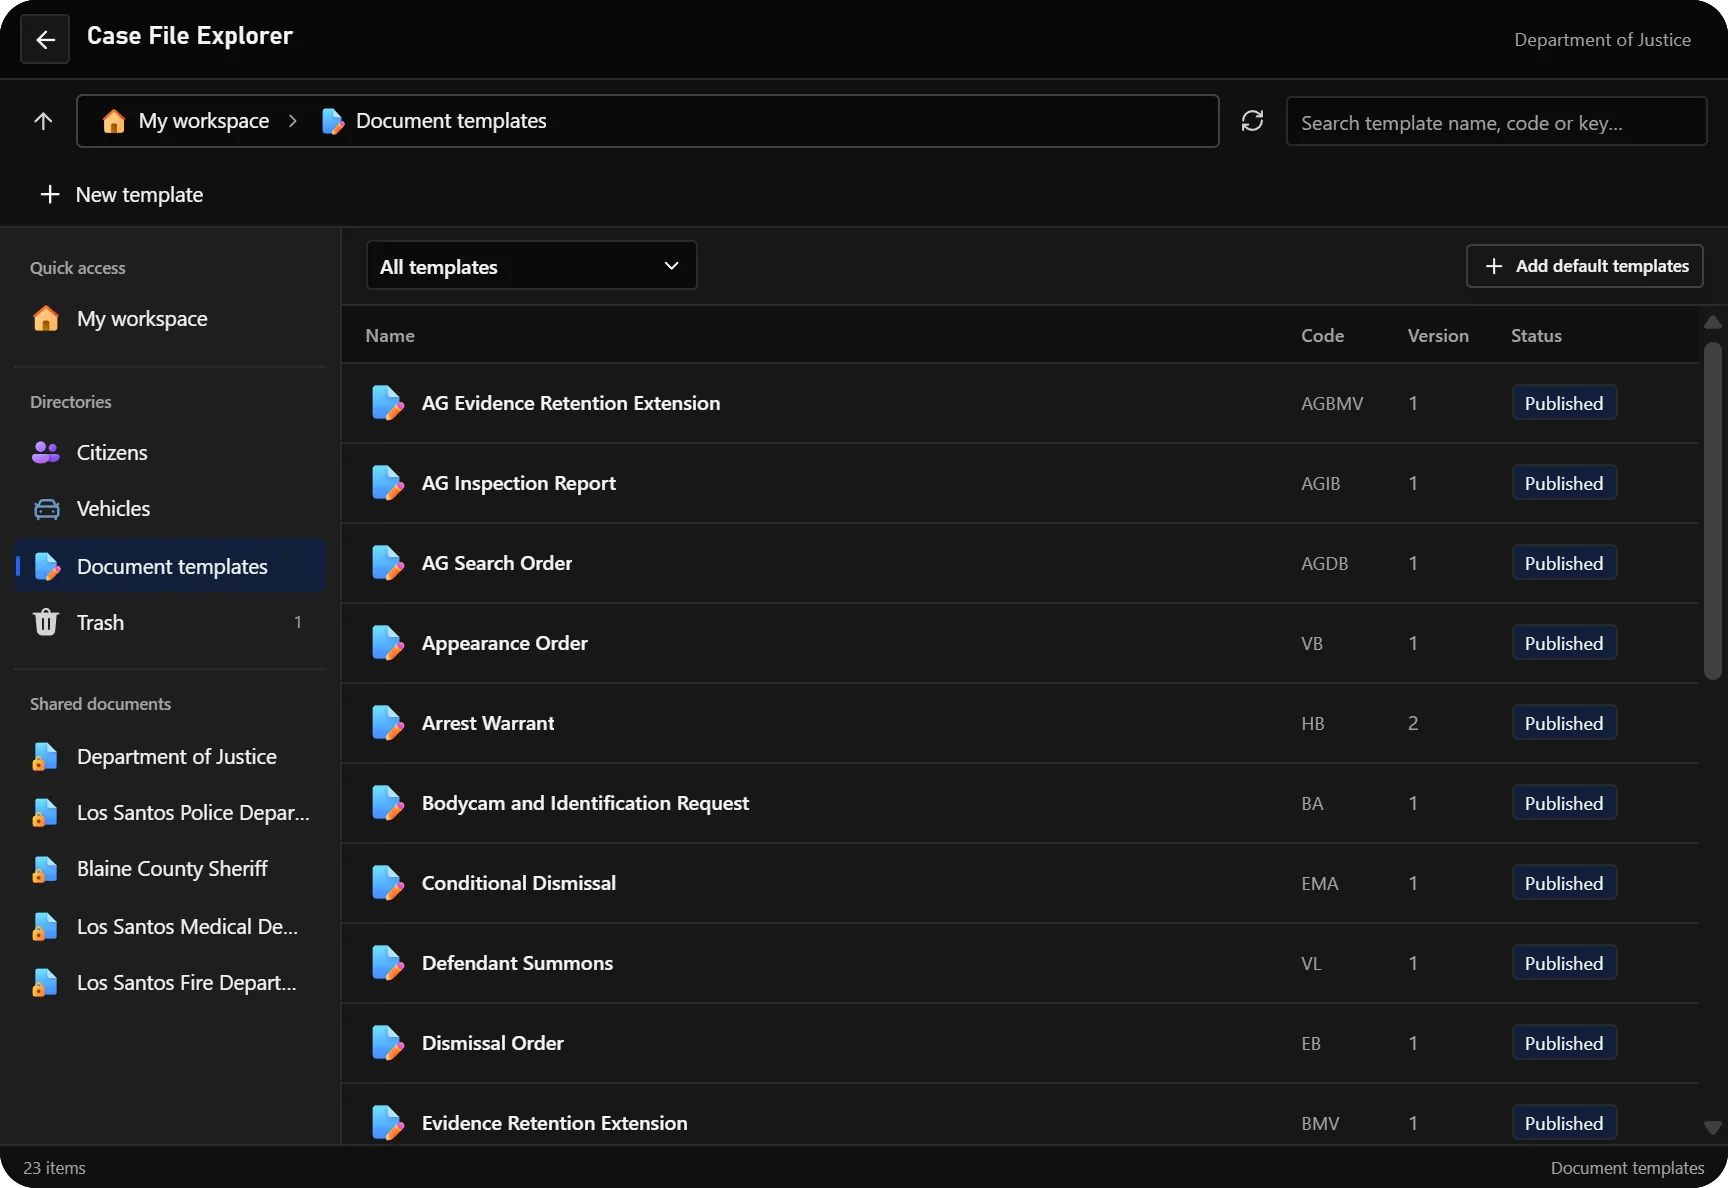This screenshot has height=1188, width=1728.
Task: Click code VL for Defendant Summons
Action: tap(1311, 963)
